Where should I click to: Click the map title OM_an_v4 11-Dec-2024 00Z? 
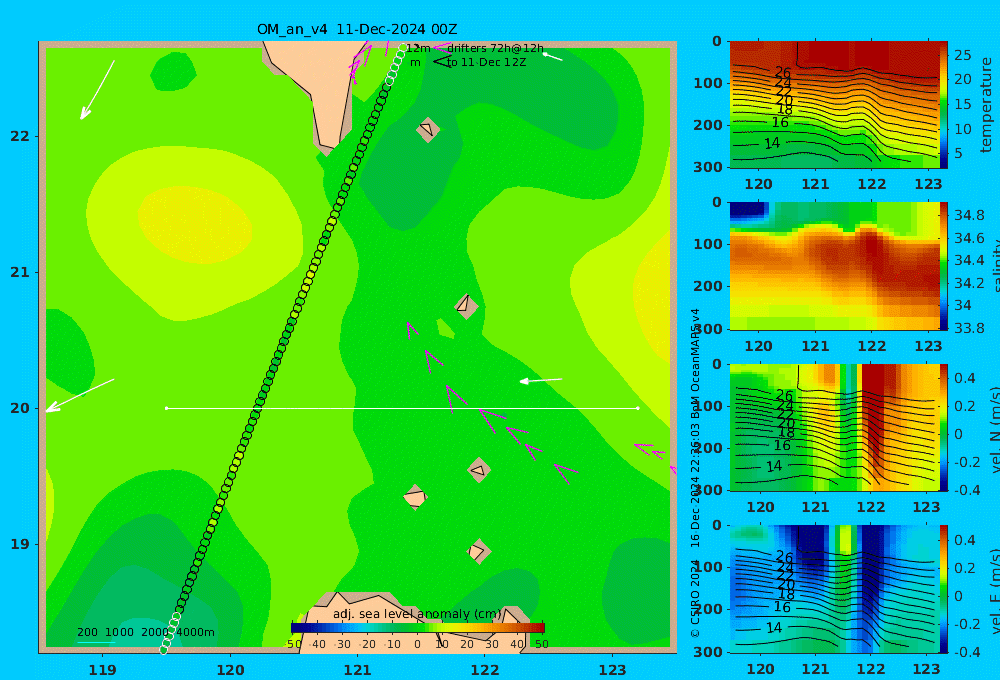[357, 29]
